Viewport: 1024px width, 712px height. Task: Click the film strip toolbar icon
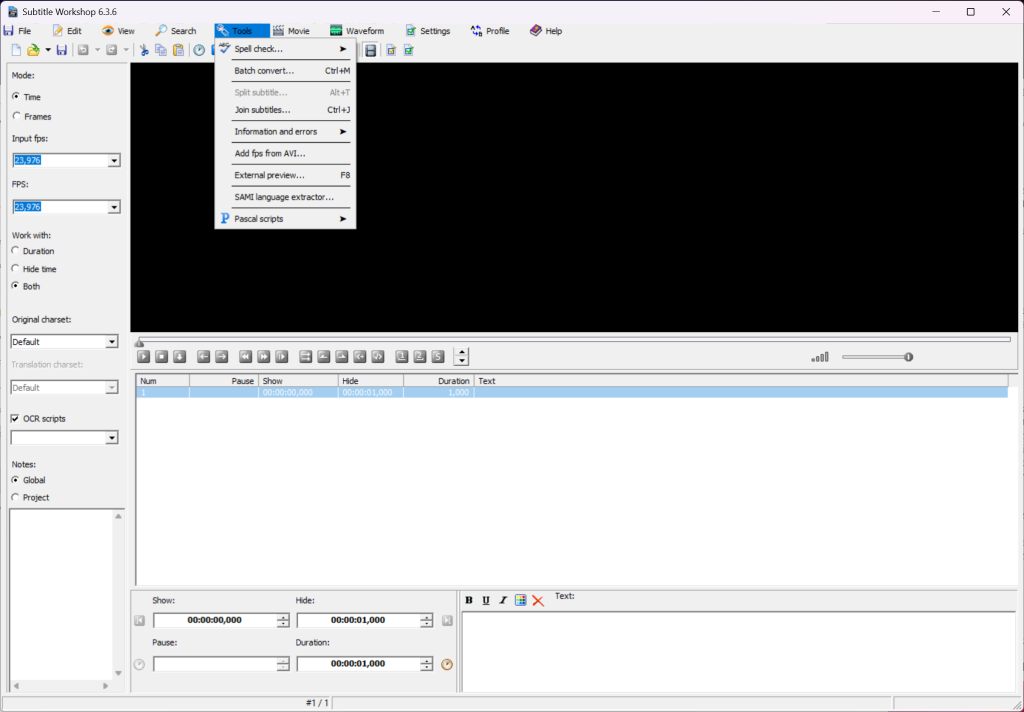tap(370, 50)
